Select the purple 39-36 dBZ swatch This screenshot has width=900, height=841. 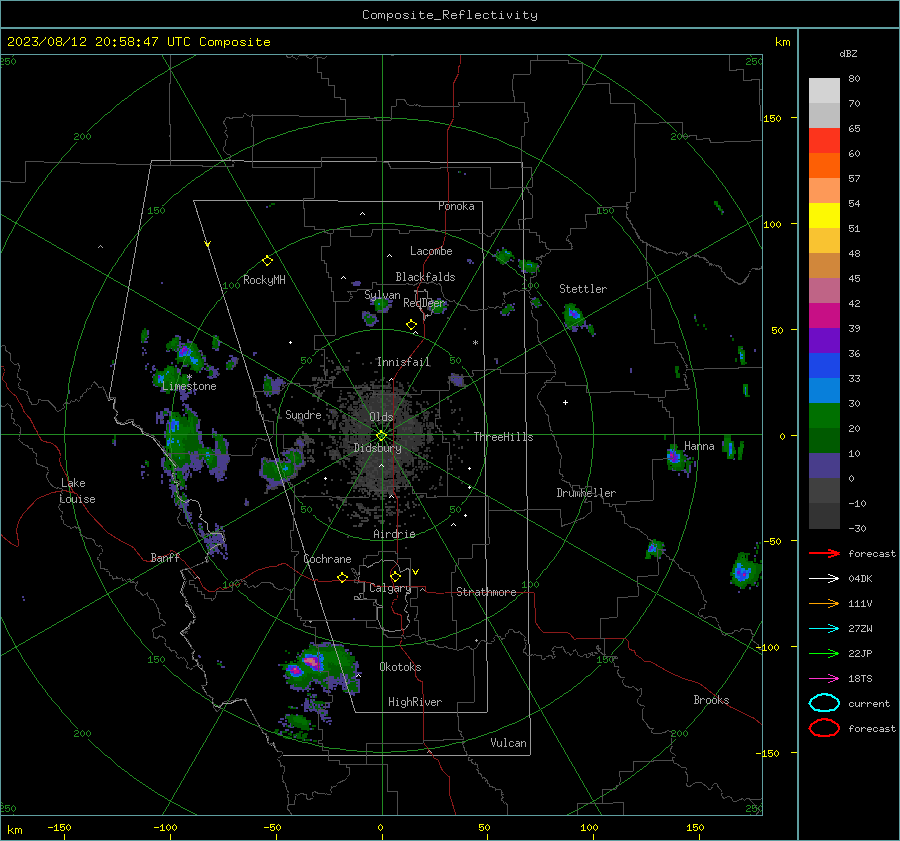click(824, 340)
